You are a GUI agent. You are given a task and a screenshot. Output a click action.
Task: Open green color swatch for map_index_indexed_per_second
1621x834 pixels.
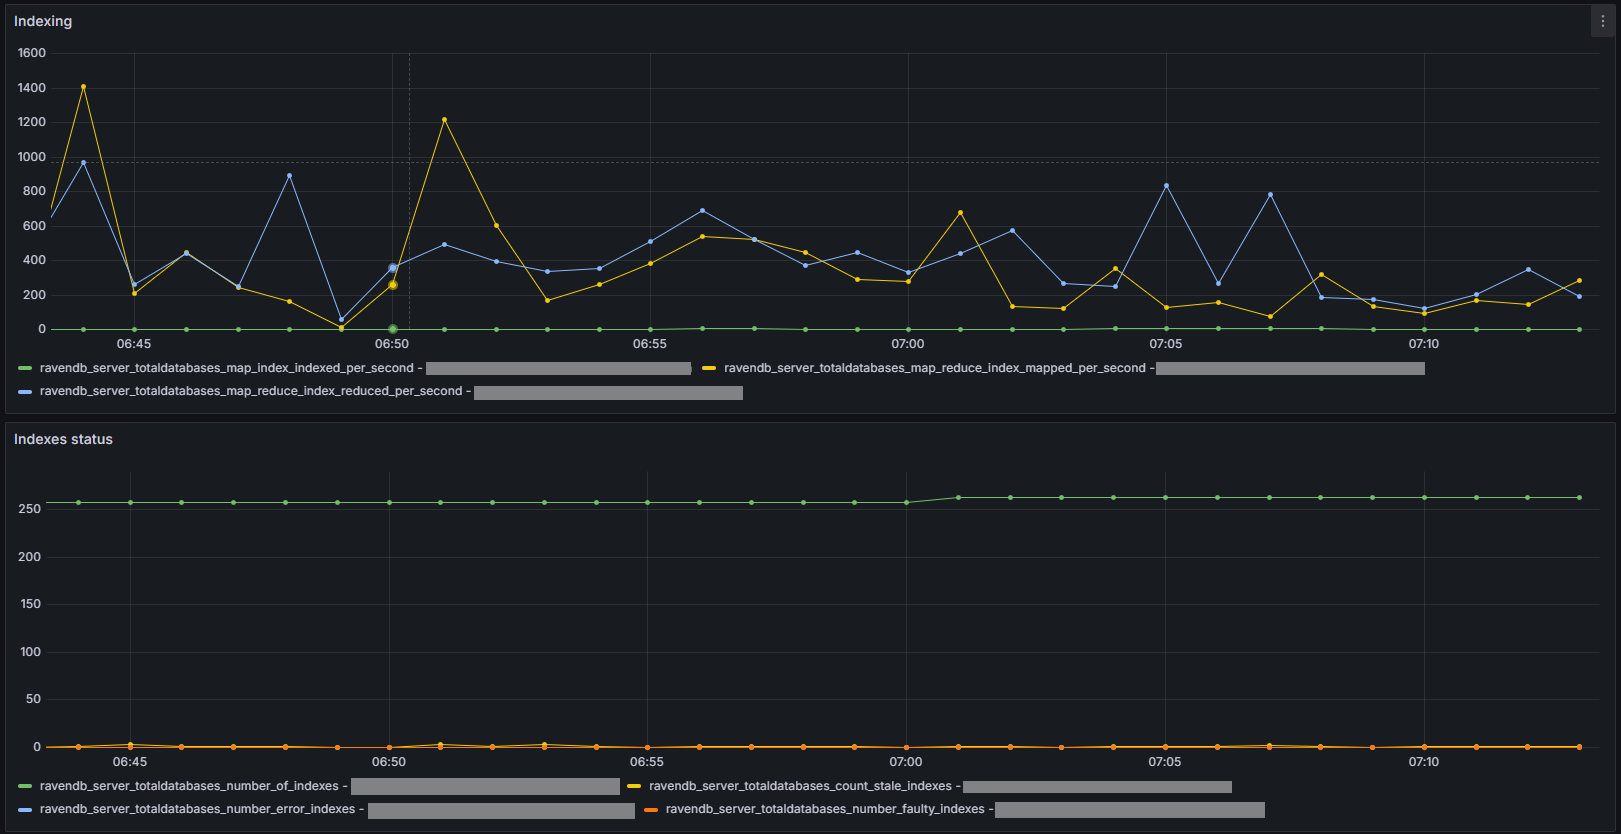click(x=25, y=368)
